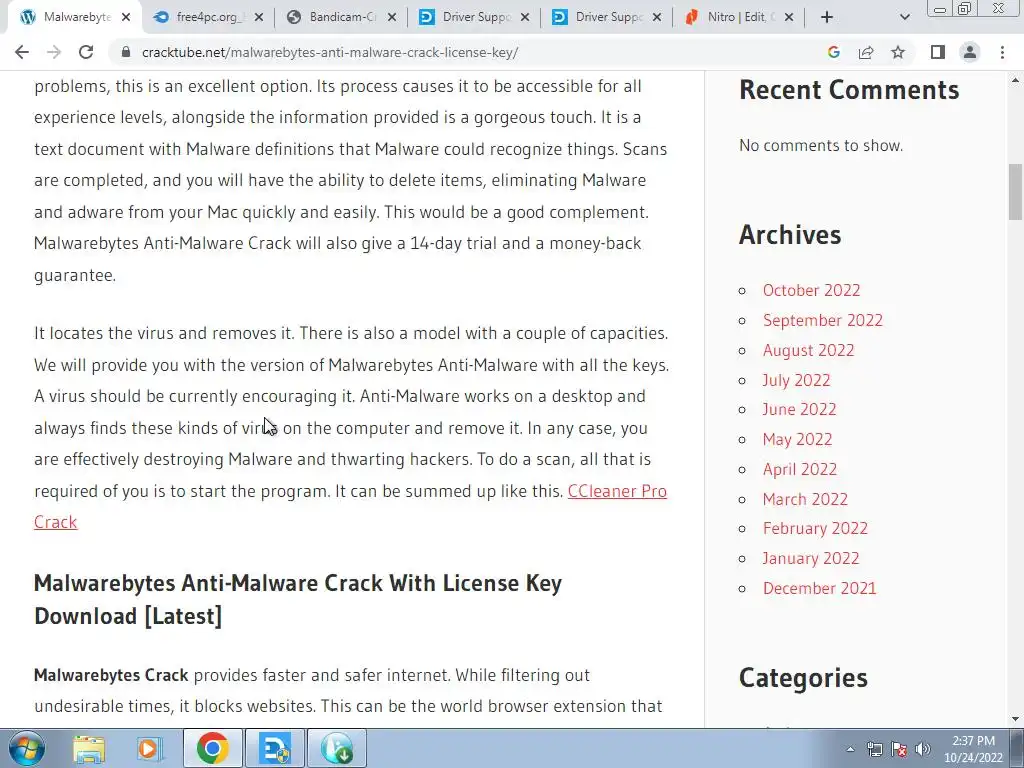This screenshot has height=768, width=1024.
Task: Click the Recent Comments heading
Action: (849, 90)
